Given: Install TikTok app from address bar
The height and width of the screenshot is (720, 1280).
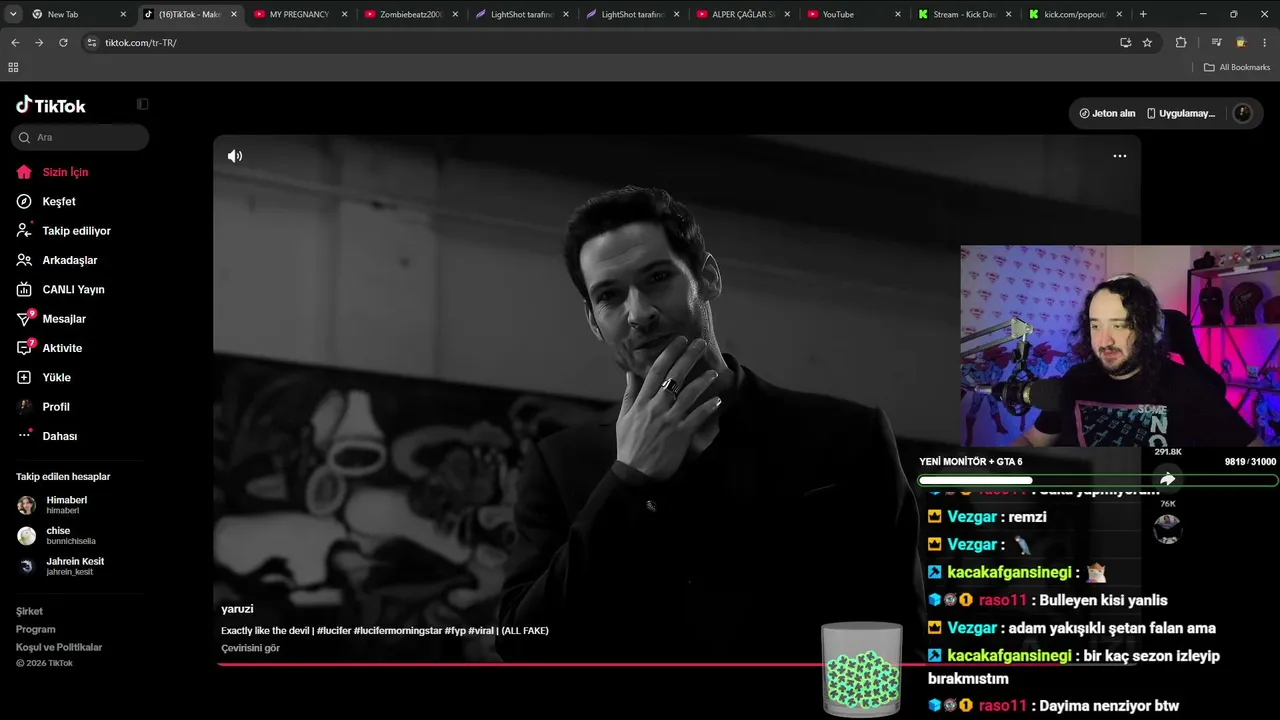Looking at the screenshot, I should coord(1125,43).
